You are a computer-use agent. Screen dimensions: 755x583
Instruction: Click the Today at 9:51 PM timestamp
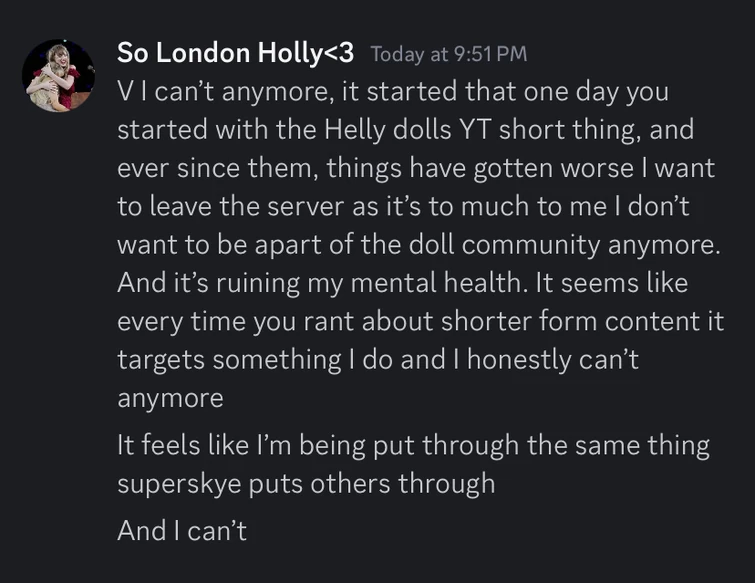point(448,54)
